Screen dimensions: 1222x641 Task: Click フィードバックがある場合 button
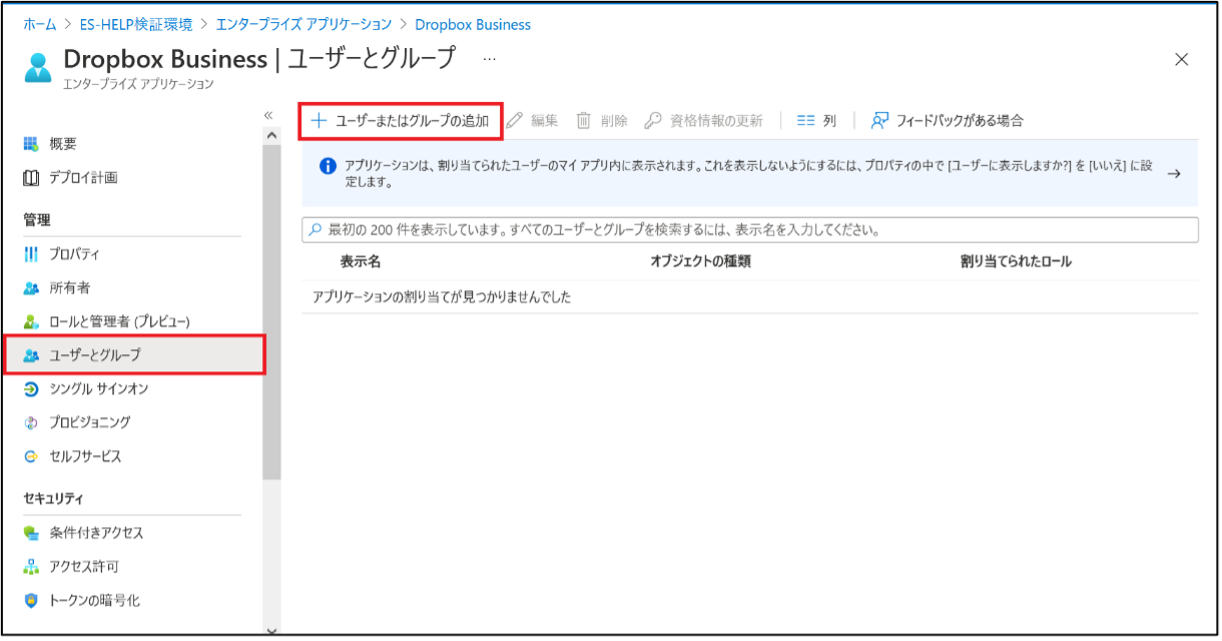948,121
